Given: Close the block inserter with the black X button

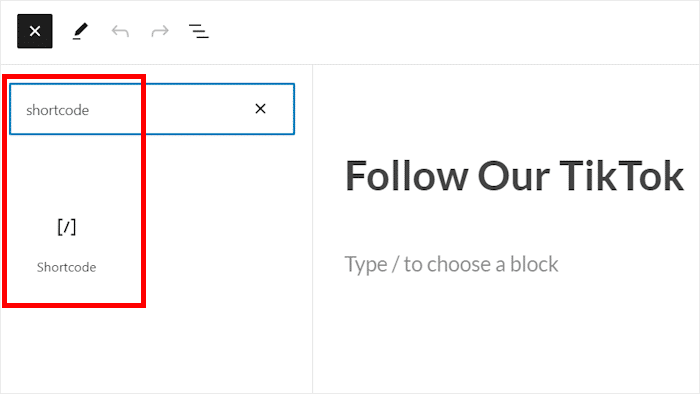Looking at the screenshot, I should click(x=35, y=31).
